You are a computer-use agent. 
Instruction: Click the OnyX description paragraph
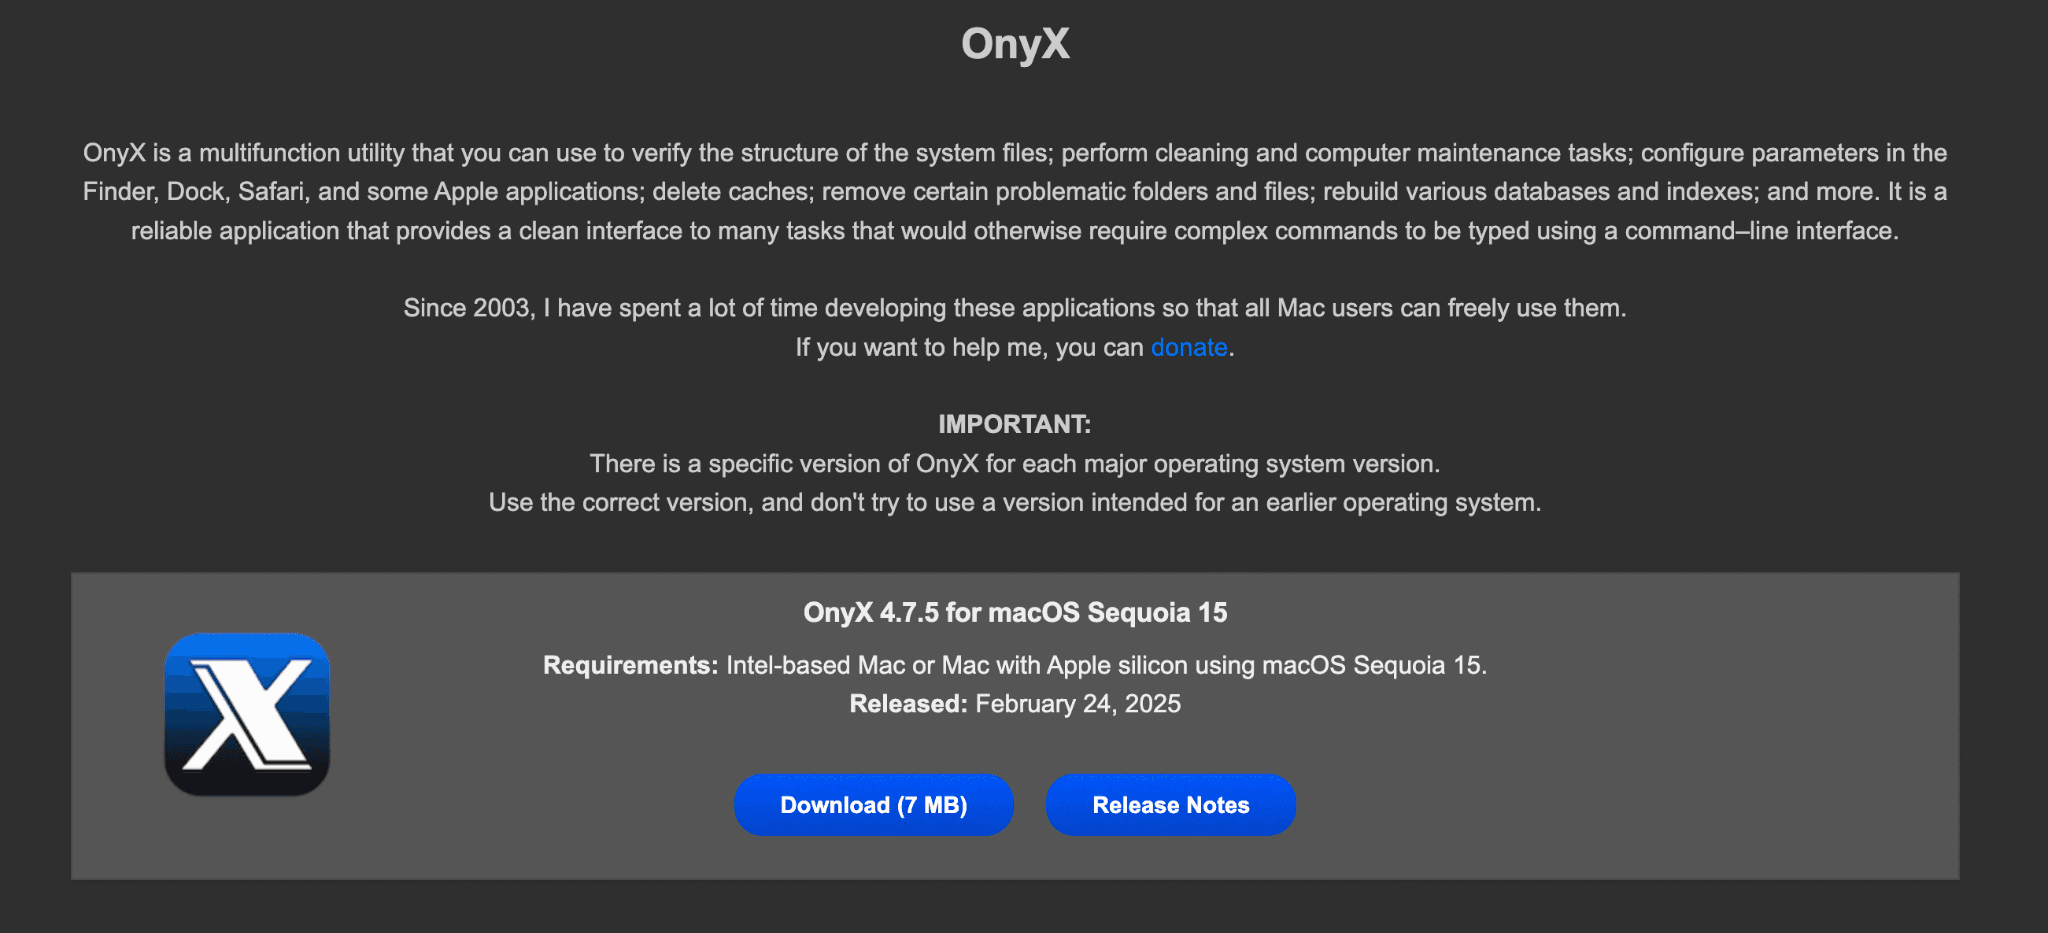(x=1015, y=191)
